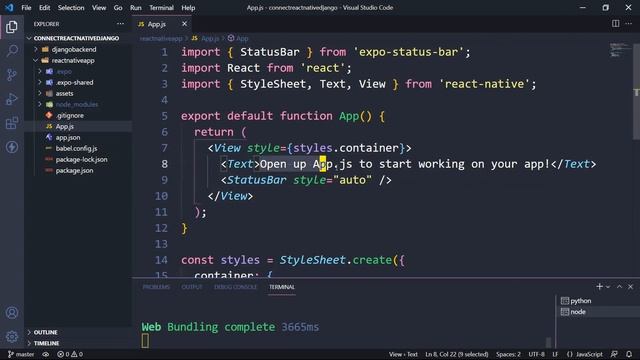Viewport: 640px width, 360px height.
Task: Change encoding via UTF-8 status item
Action: coord(536,354)
